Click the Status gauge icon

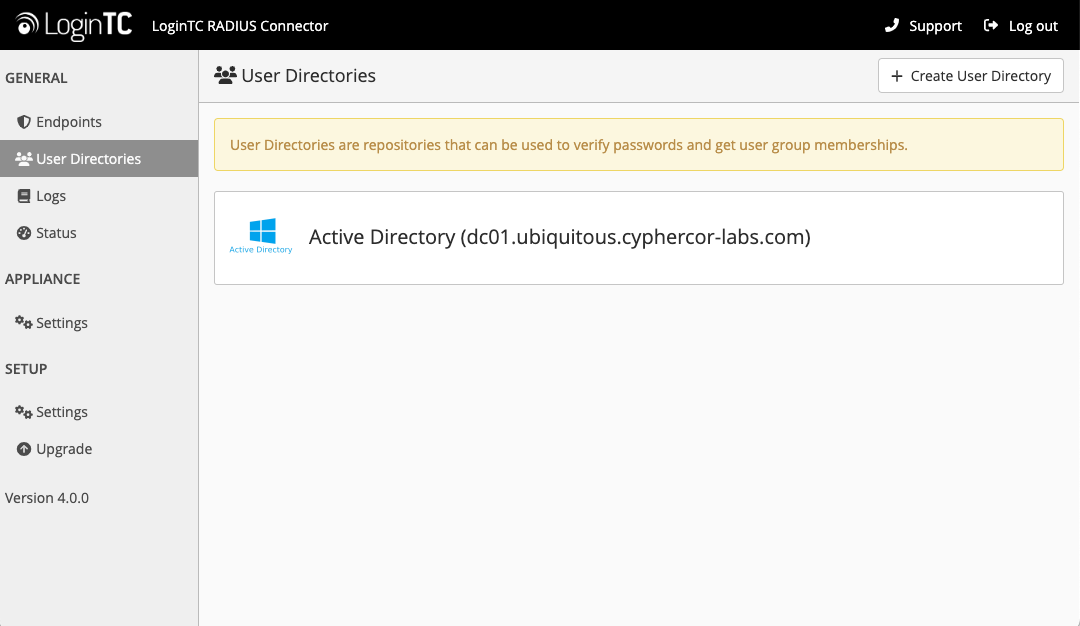(25, 233)
